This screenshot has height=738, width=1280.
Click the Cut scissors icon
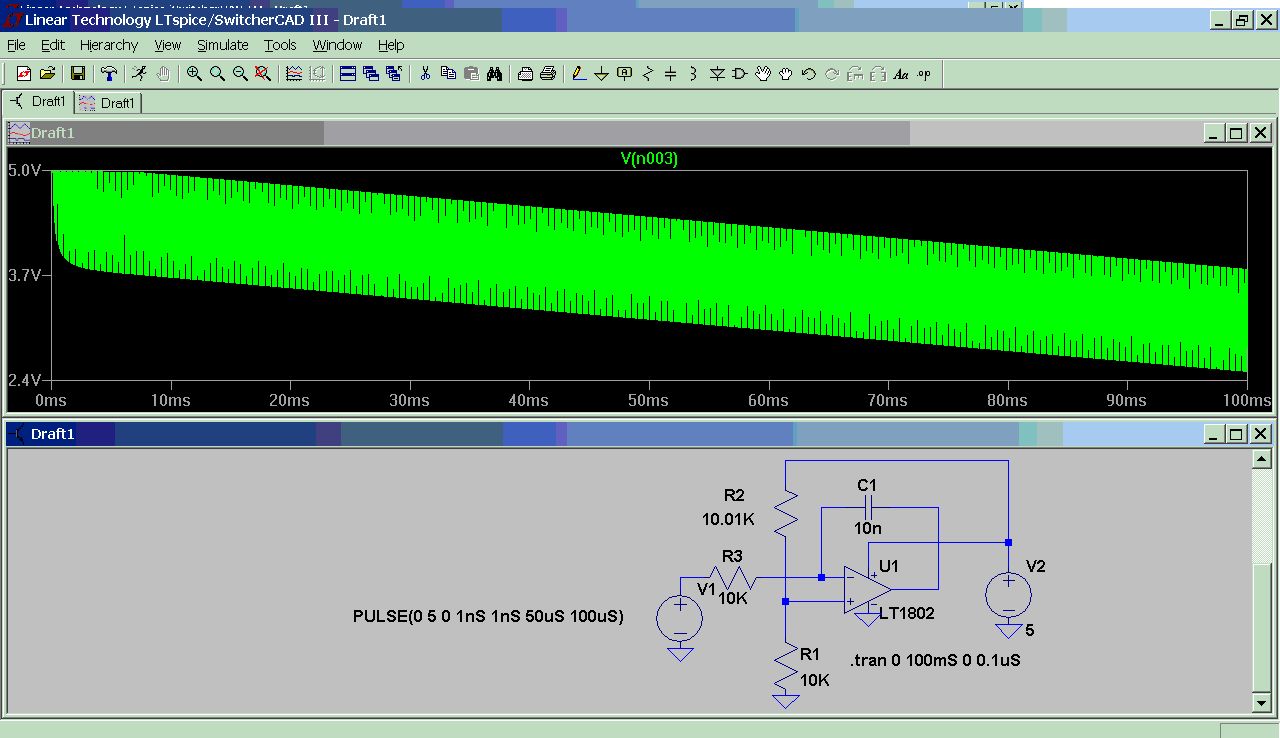click(425, 74)
